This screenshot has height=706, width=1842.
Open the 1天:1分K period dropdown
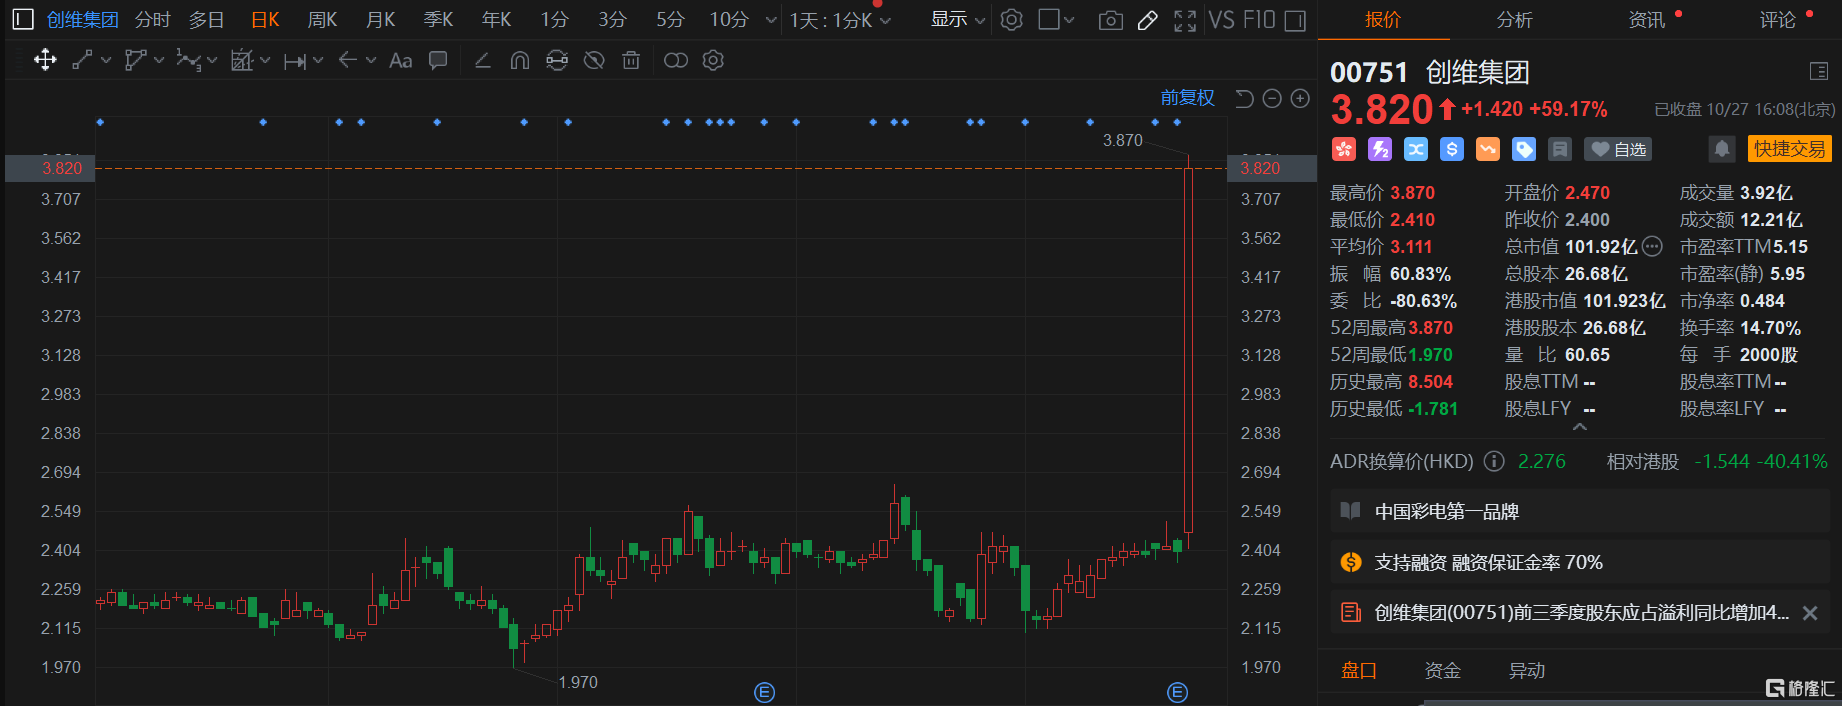click(x=840, y=20)
